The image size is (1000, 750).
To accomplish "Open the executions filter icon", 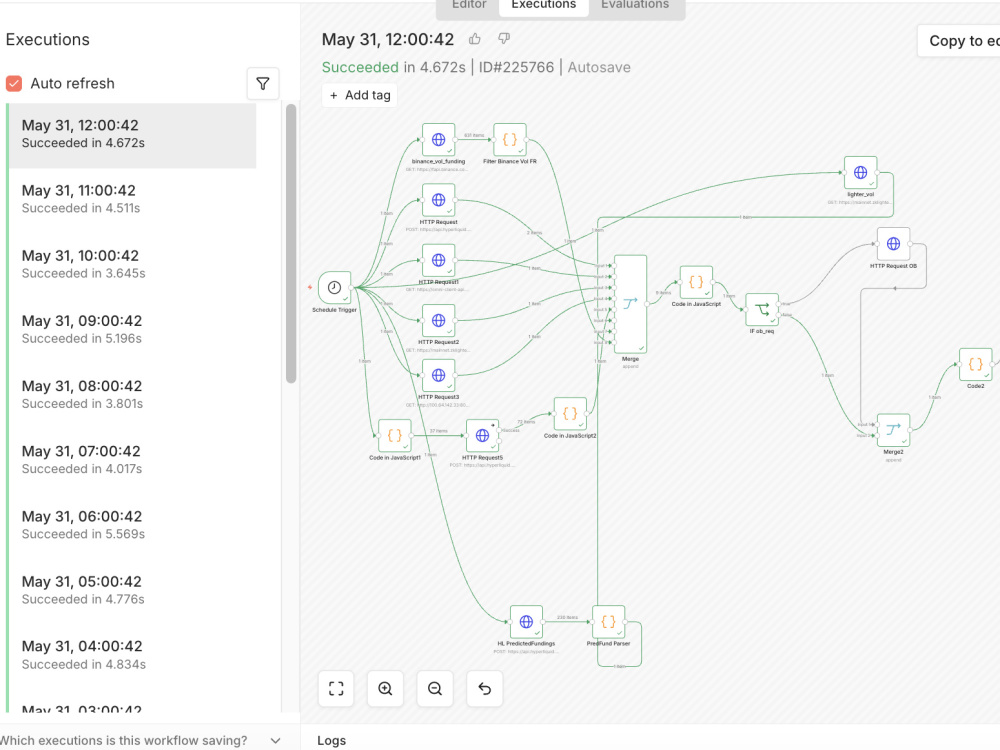I will (x=263, y=84).
